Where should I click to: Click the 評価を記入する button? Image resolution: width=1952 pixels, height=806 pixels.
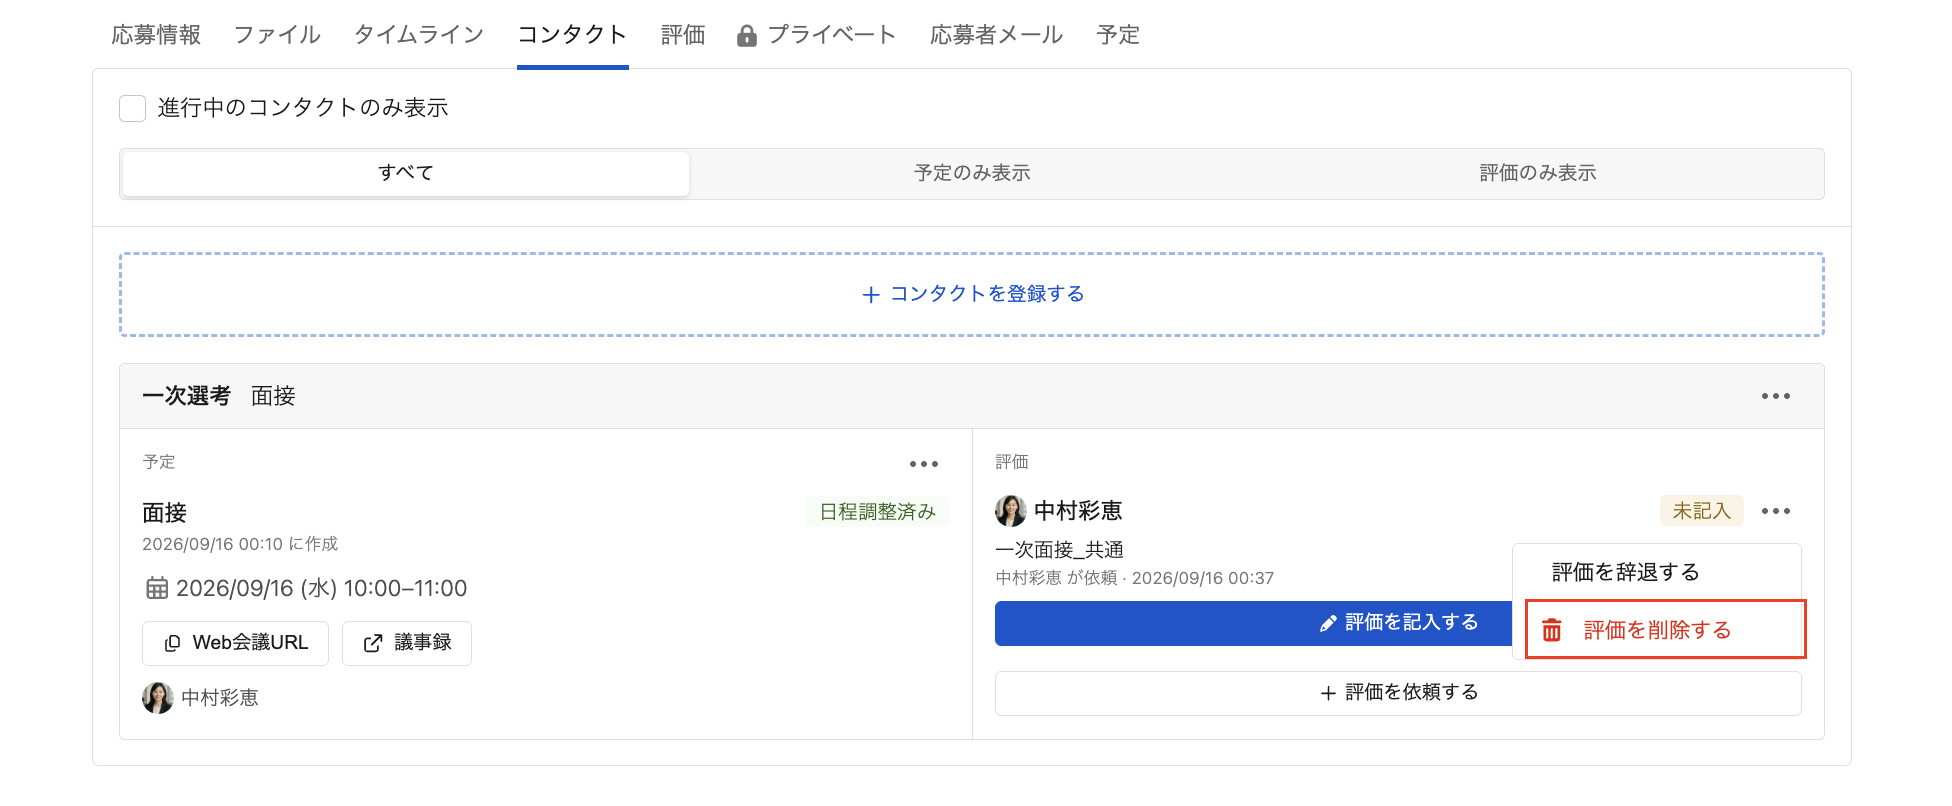(x=1253, y=623)
